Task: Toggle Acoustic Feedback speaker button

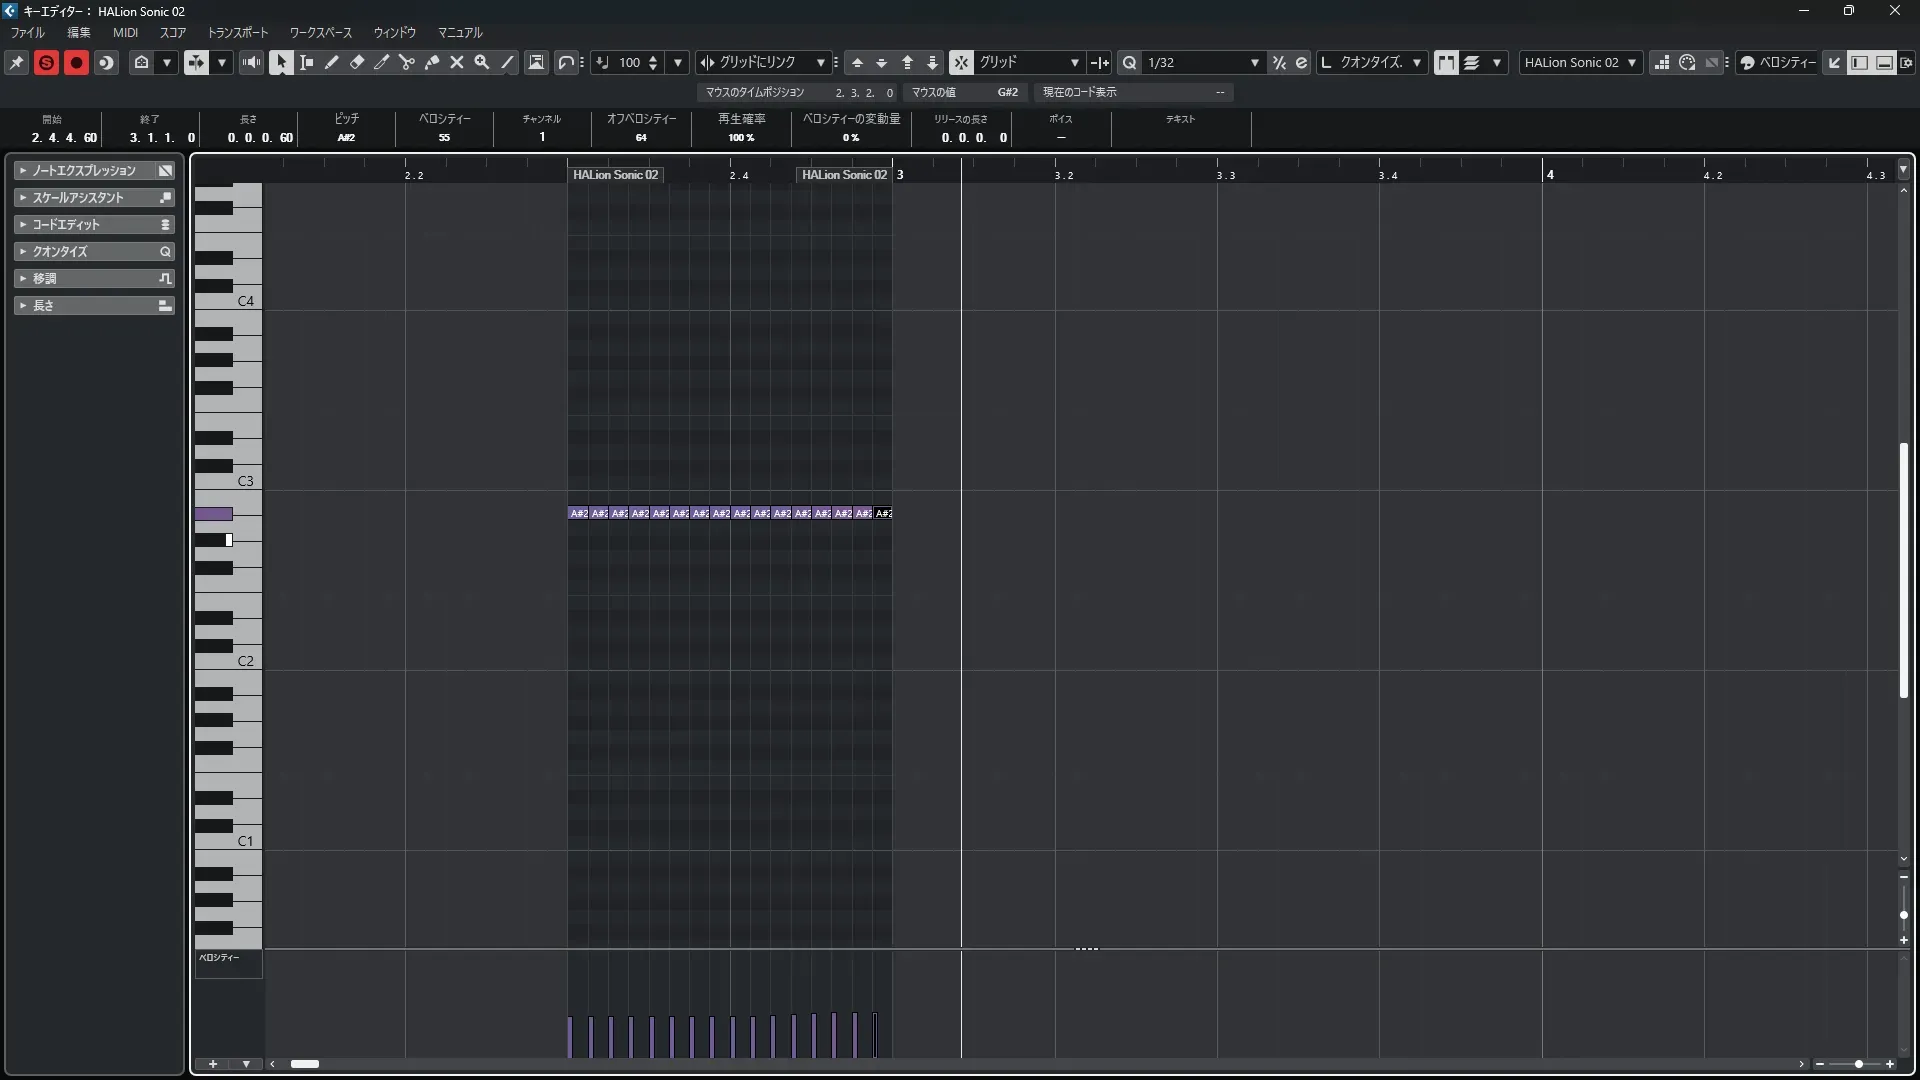Action: [251, 62]
